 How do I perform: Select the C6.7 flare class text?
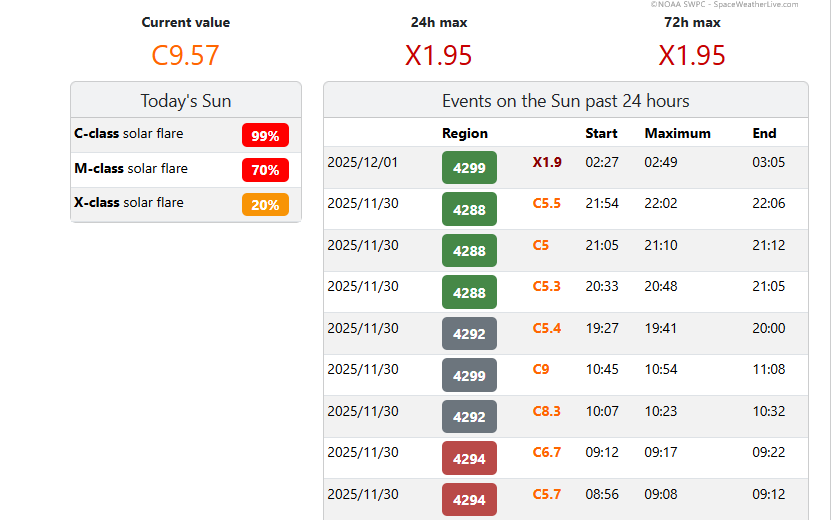[x=546, y=452]
